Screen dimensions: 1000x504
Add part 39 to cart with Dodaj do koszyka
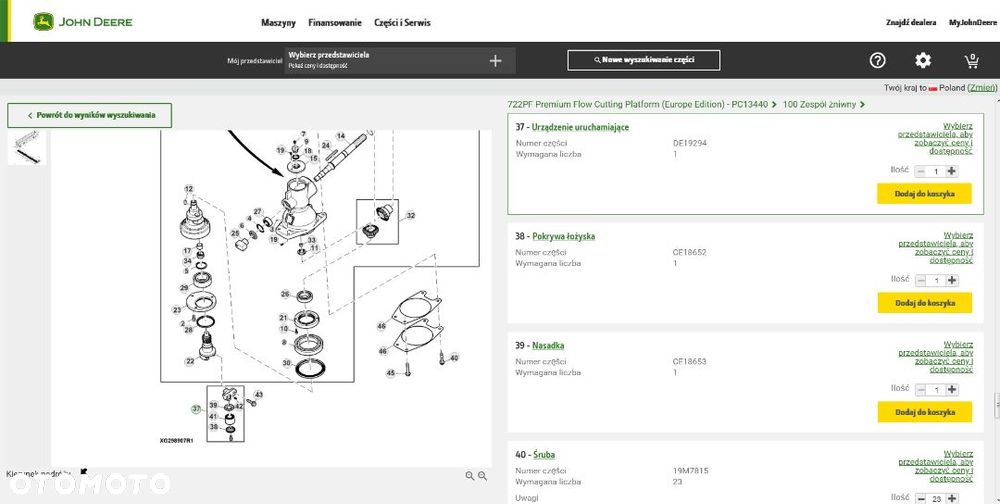(x=925, y=412)
